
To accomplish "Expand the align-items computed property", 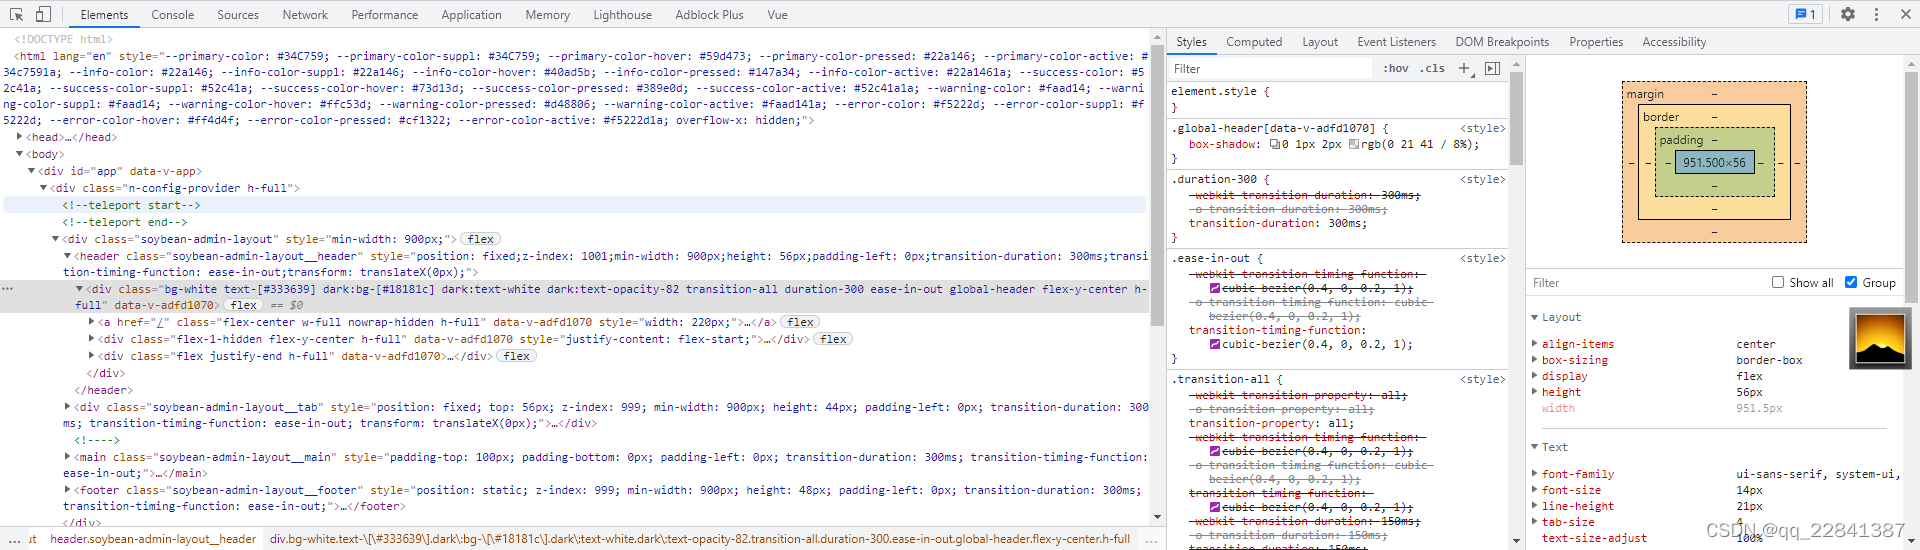I will [1535, 344].
